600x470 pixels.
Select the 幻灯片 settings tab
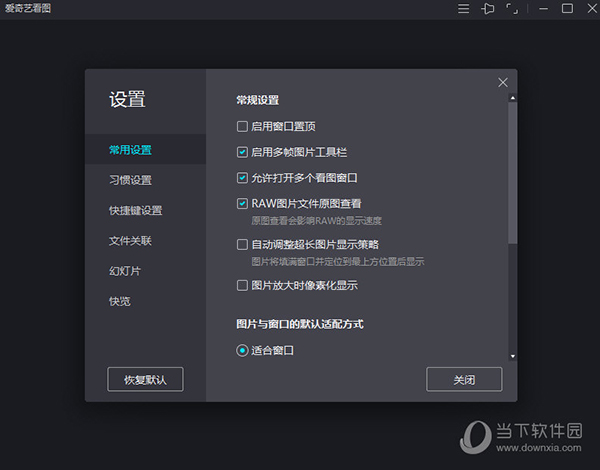(x=125, y=271)
